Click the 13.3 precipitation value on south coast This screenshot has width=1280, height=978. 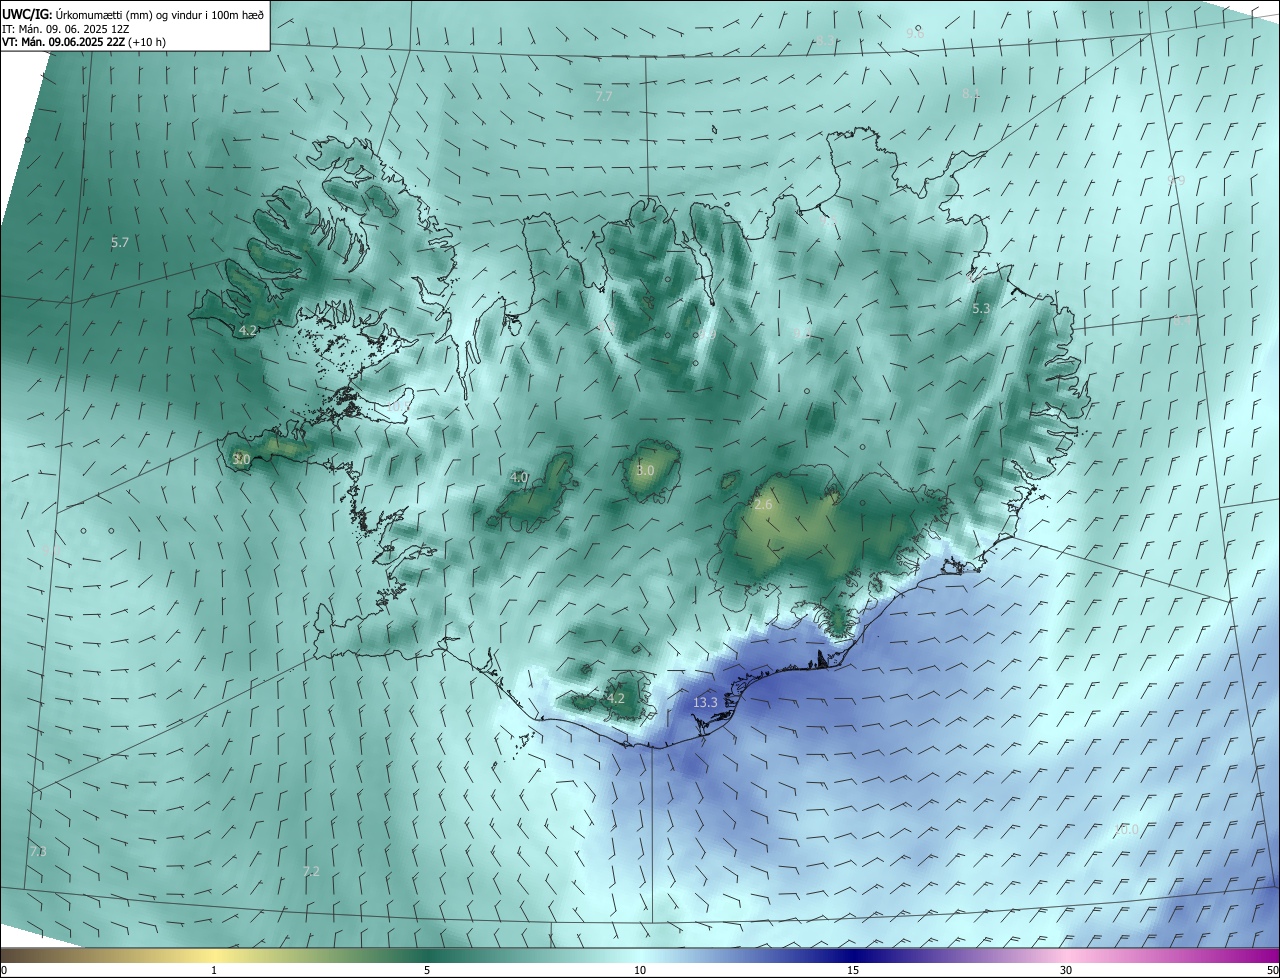(705, 703)
